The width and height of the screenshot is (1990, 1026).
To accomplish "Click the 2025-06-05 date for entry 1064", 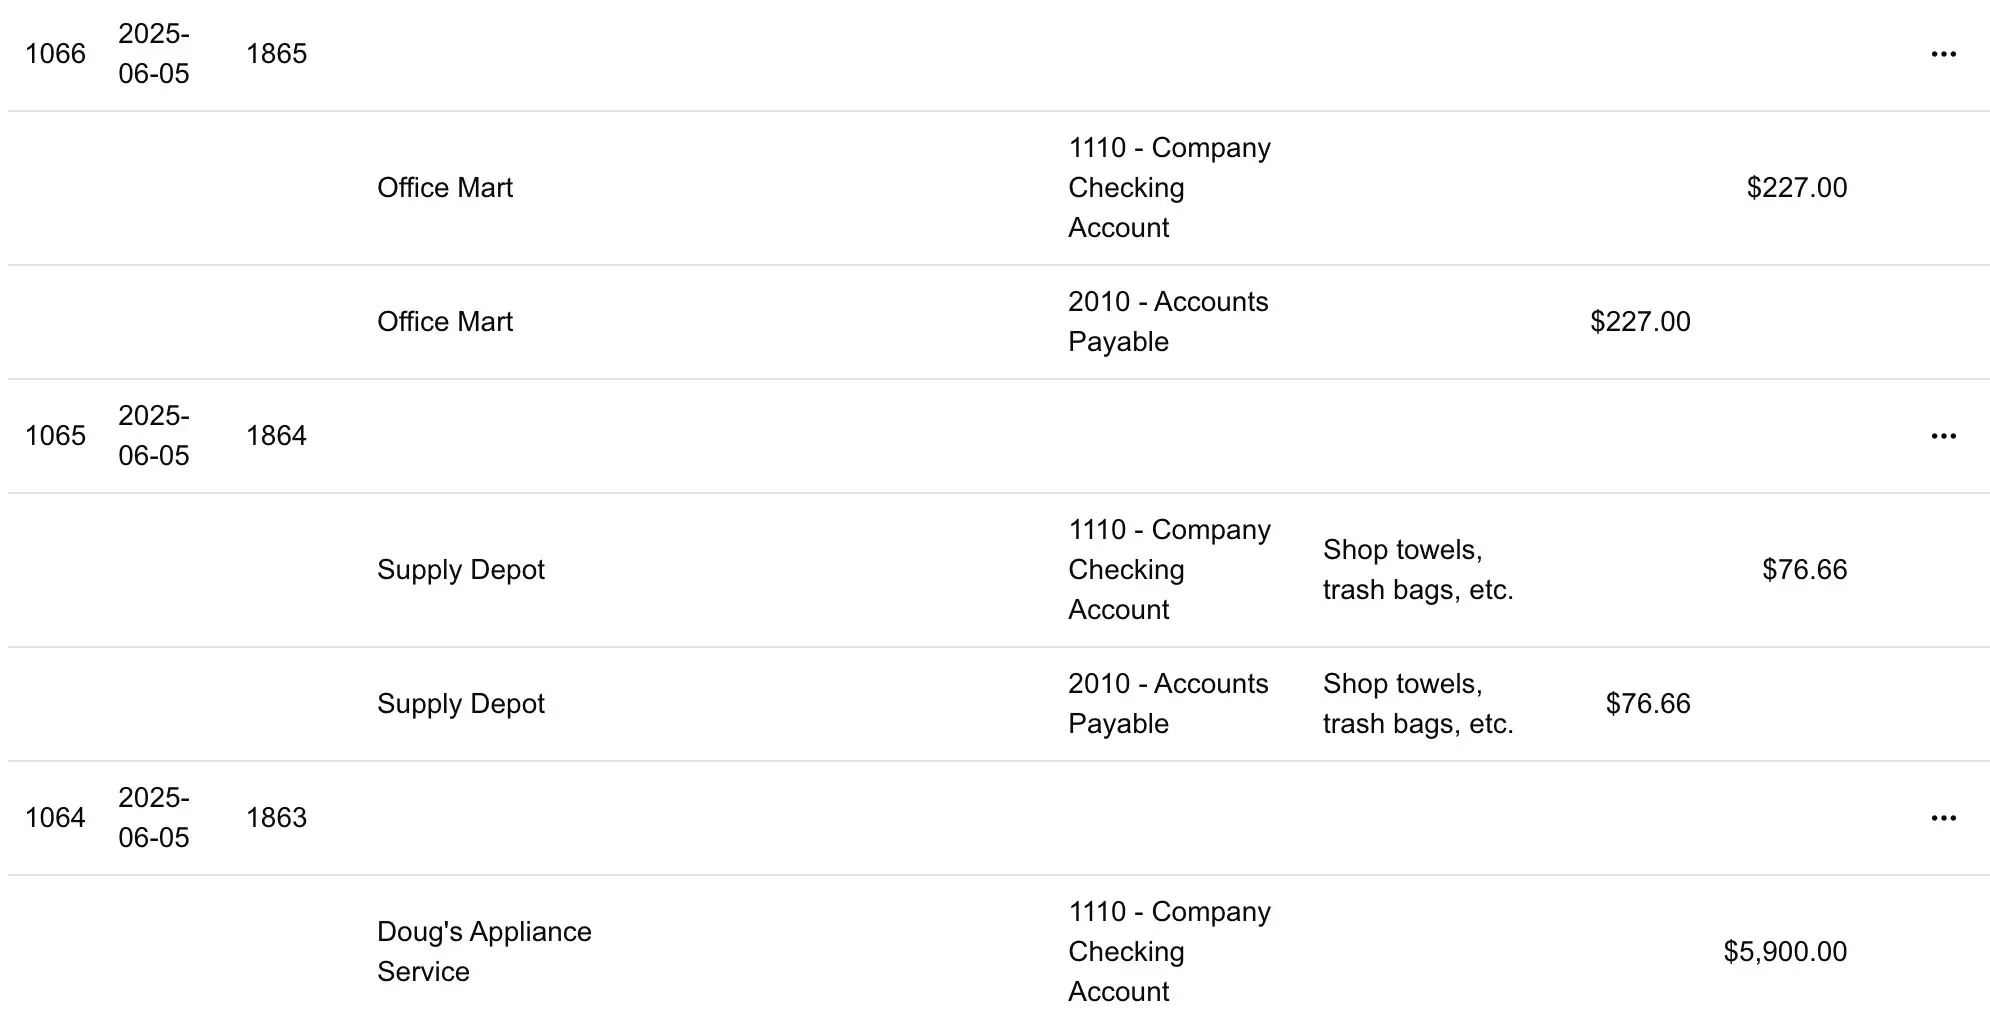I will coord(154,817).
